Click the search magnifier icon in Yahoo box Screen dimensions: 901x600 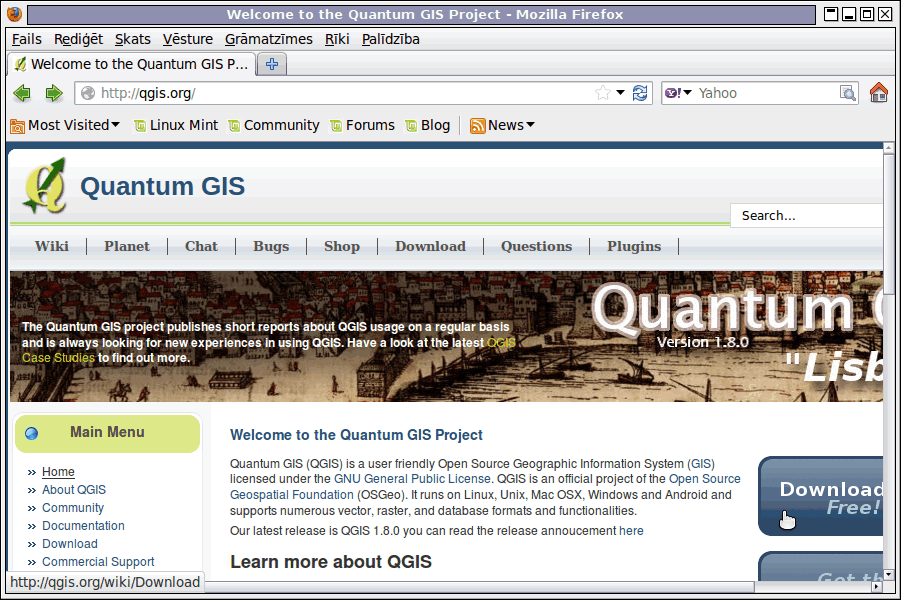tap(848, 93)
